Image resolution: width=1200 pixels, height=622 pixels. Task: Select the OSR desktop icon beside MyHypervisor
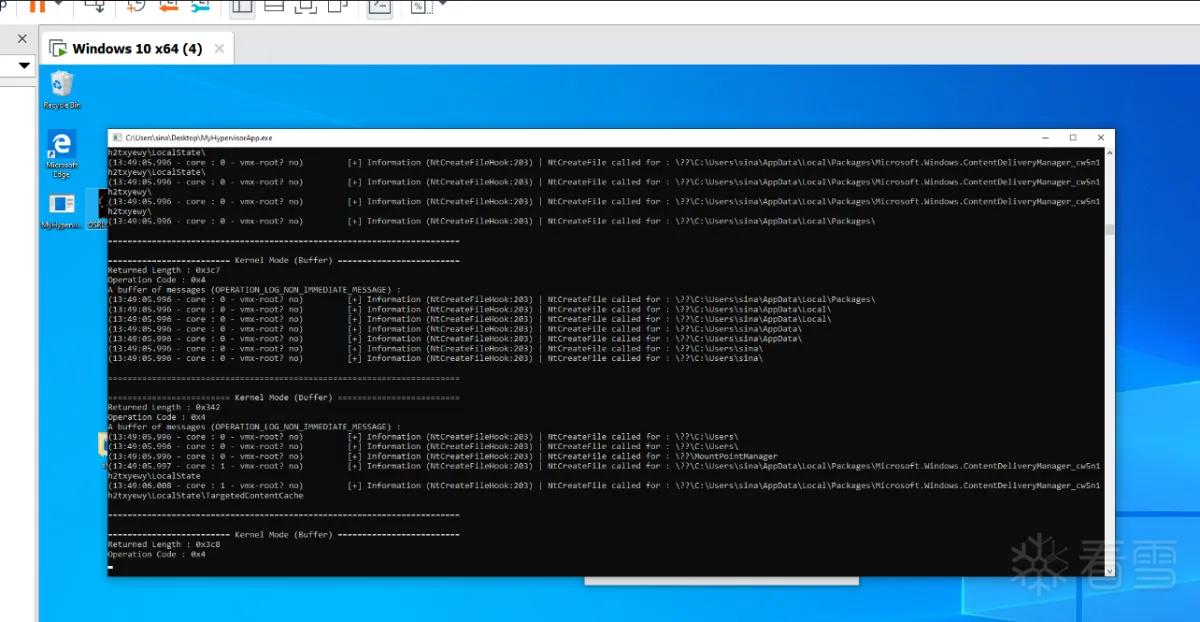pyautogui.click(x=97, y=211)
